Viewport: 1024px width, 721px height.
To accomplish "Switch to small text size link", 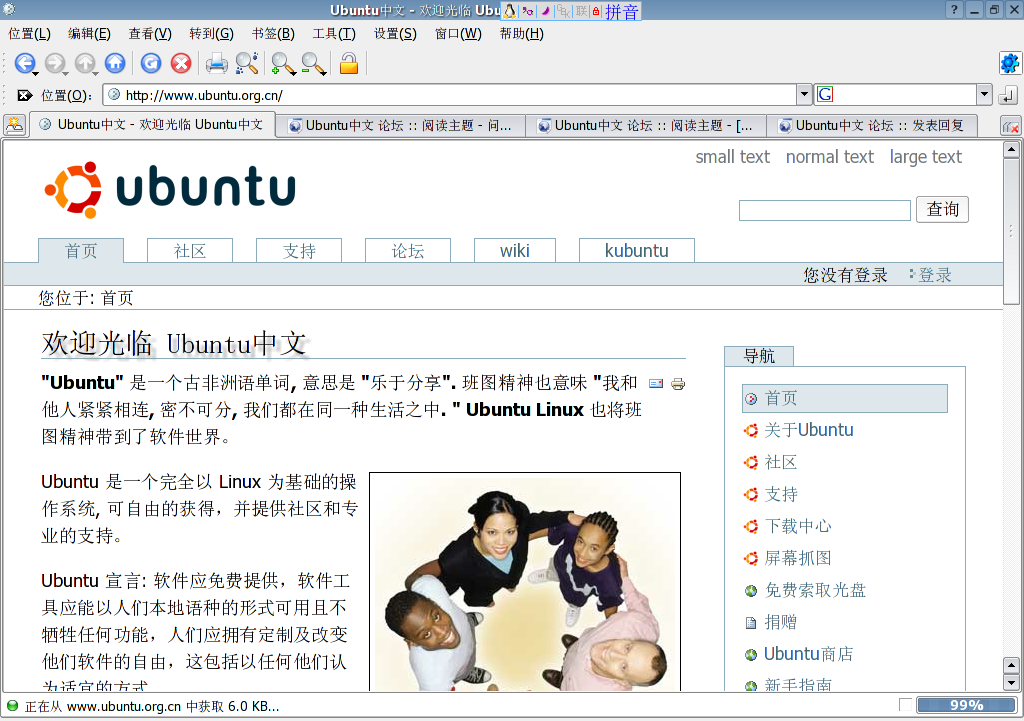I will [x=732, y=157].
